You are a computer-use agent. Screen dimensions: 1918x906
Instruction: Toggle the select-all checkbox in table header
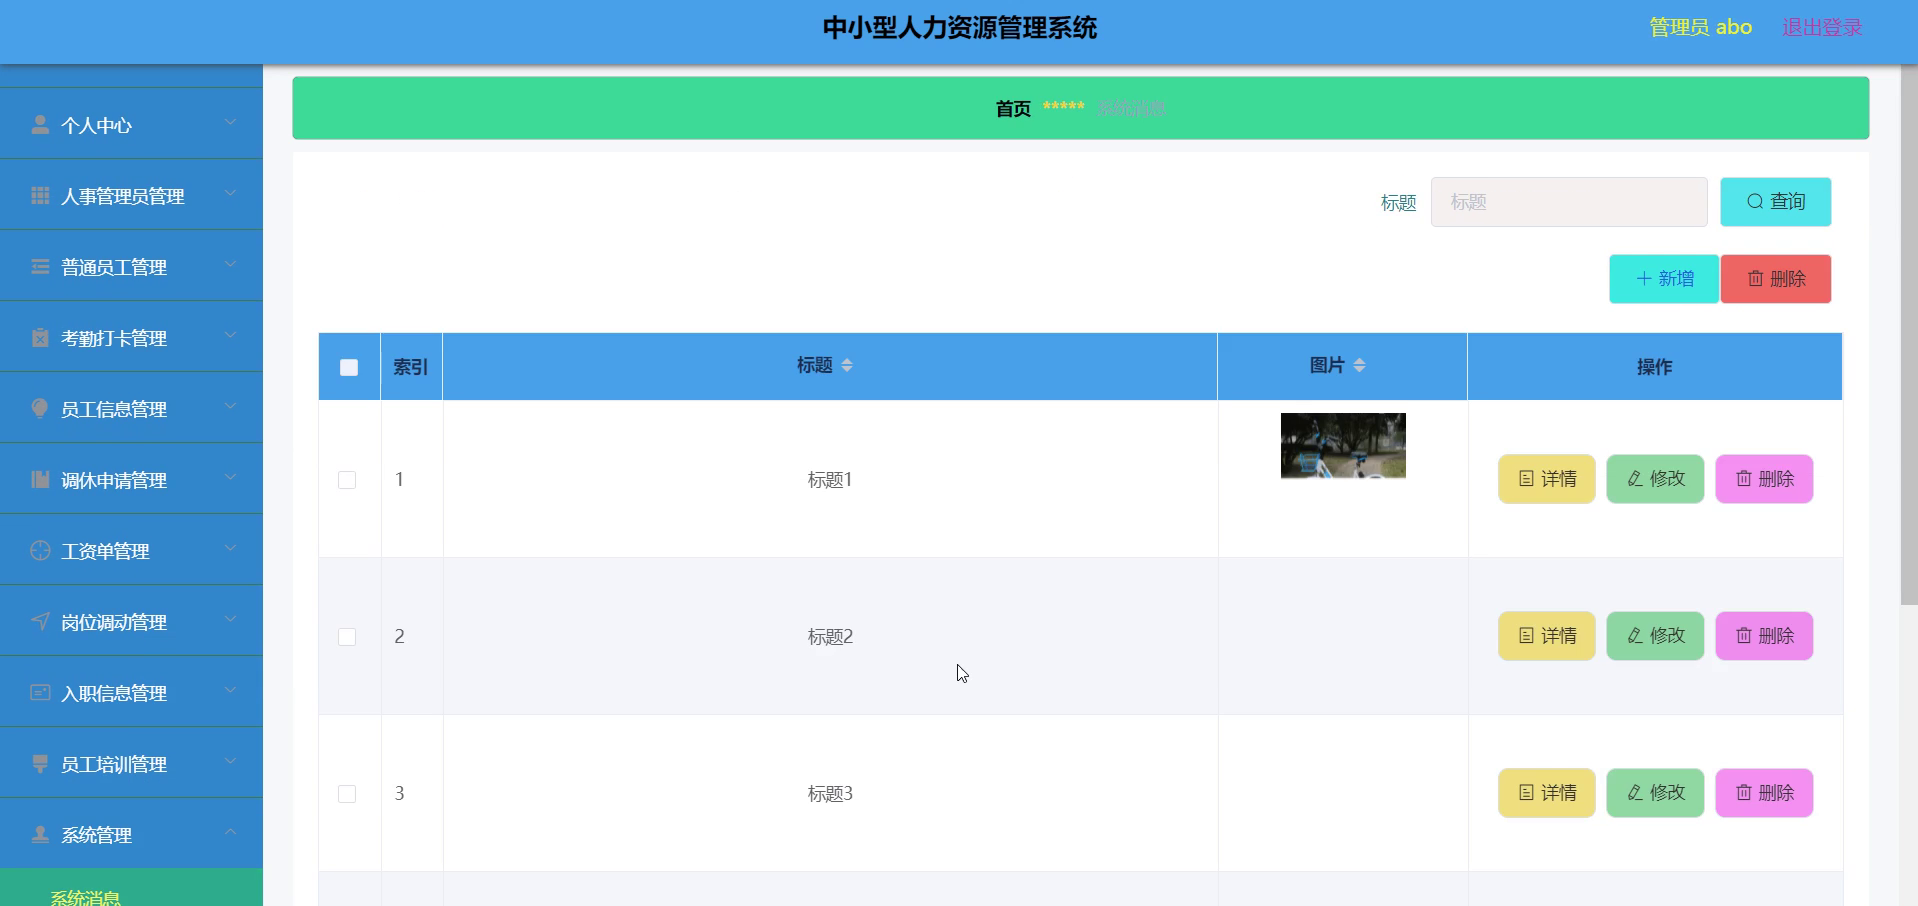click(x=349, y=367)
